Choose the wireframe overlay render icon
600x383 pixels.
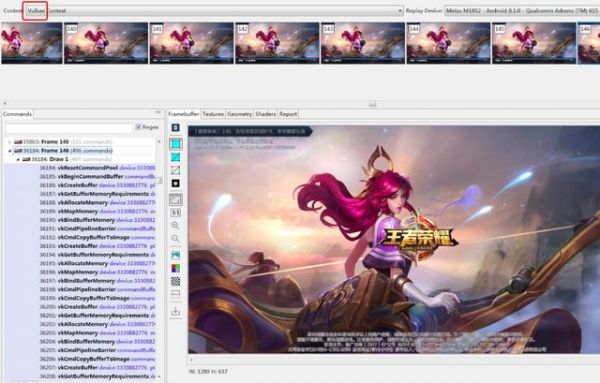point(176,157)
